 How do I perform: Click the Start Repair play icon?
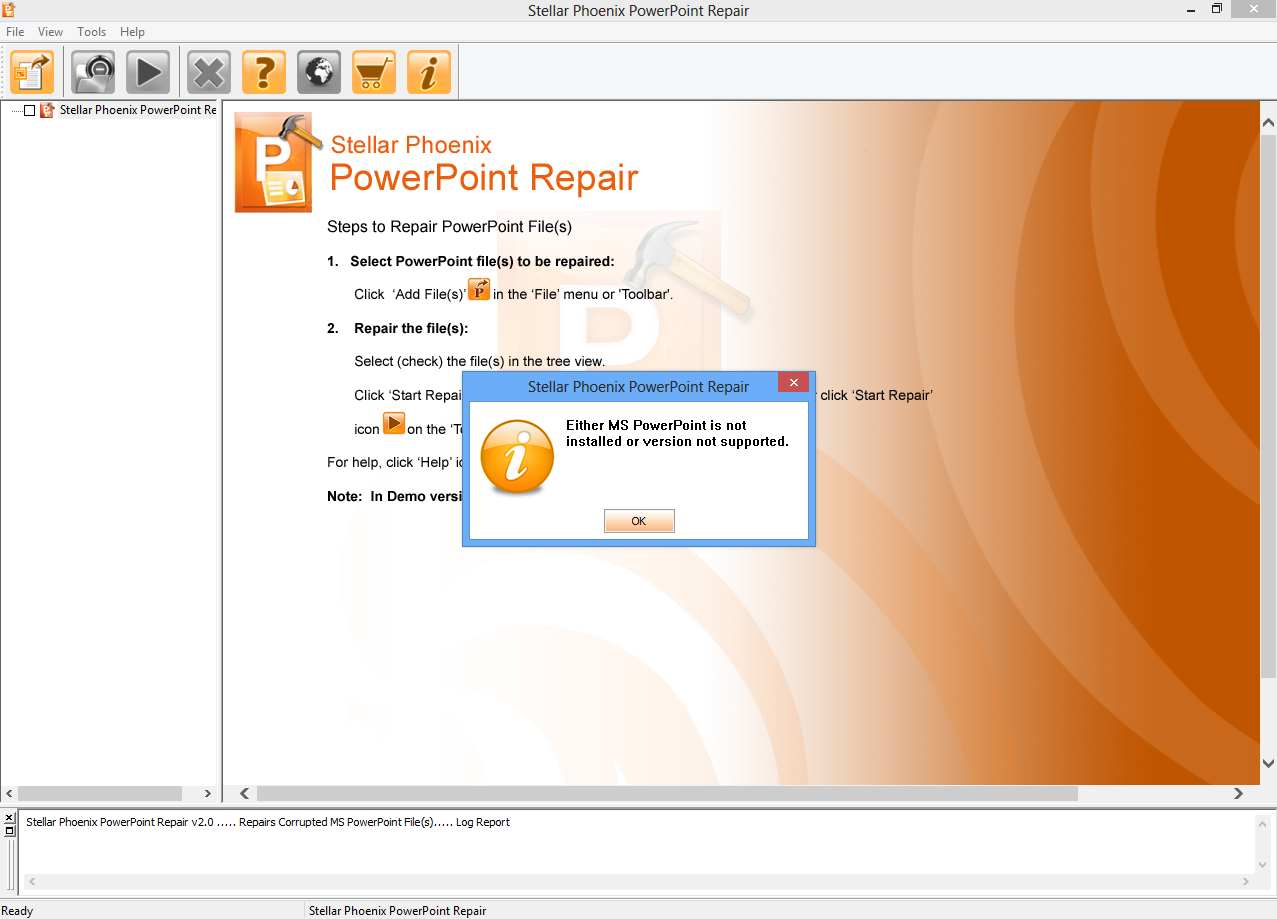pos(148,72)
